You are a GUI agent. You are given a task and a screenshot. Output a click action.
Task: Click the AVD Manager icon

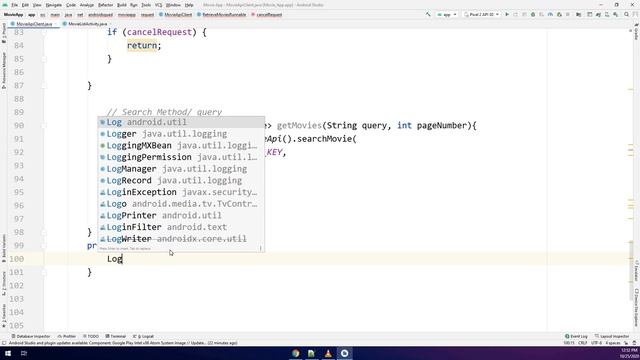607,14
